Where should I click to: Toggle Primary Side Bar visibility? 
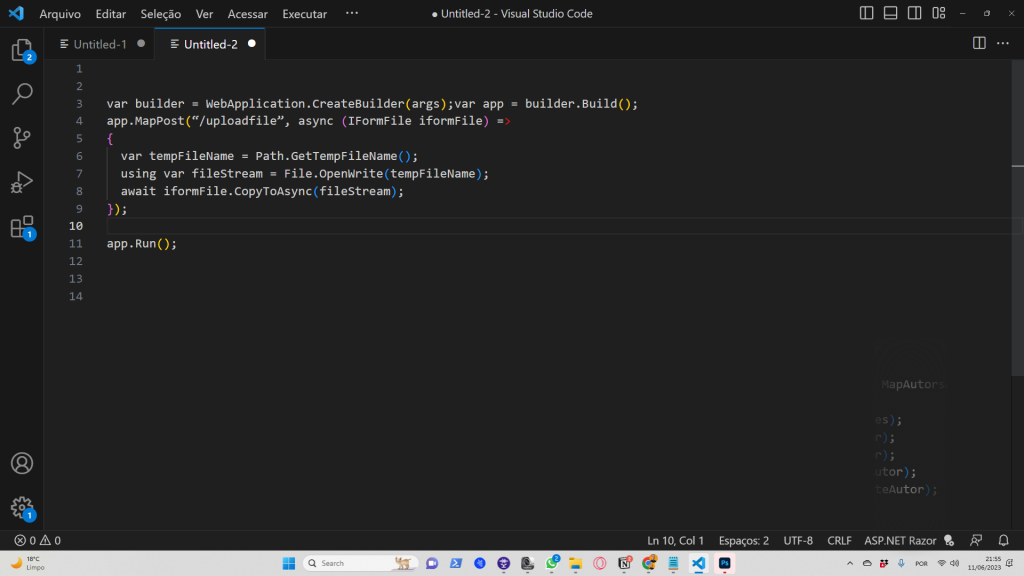867,13
